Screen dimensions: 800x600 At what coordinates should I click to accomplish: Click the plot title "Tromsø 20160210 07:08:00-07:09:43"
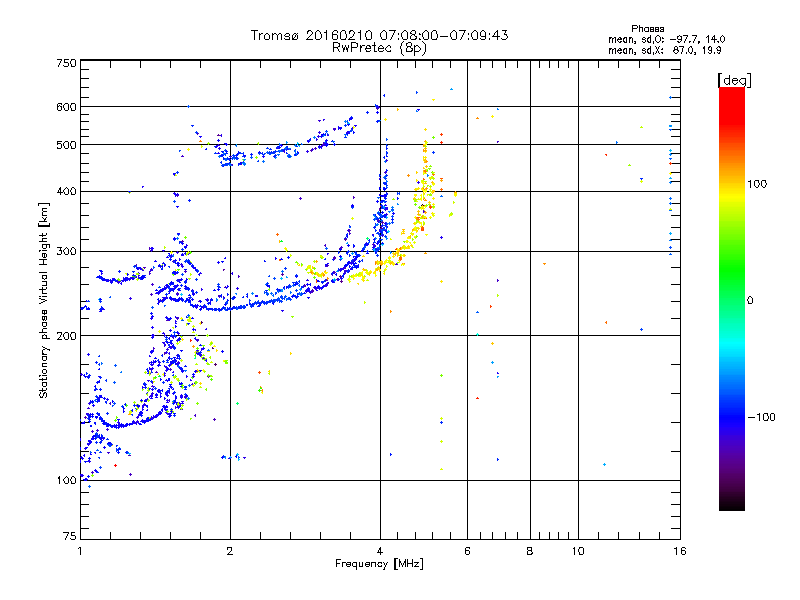[x=379, y=35]
